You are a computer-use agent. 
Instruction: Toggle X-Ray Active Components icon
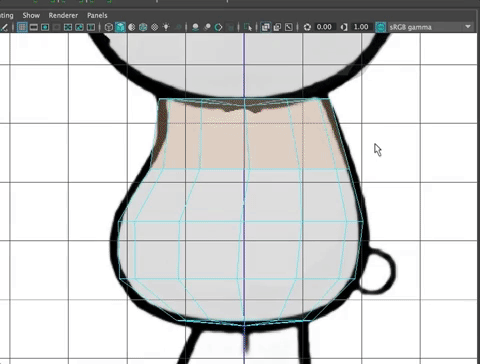(x=277, y=27)
